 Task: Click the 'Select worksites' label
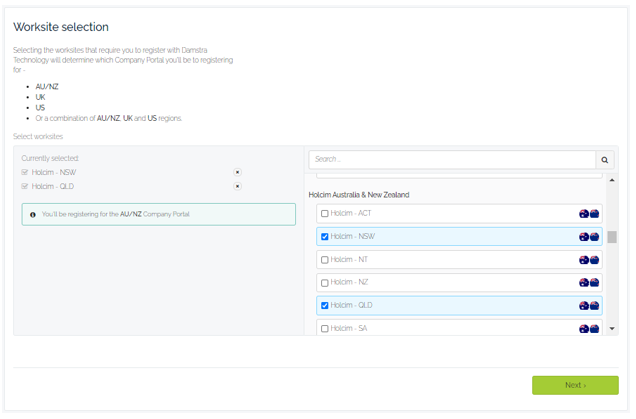(x=38, y=136)
